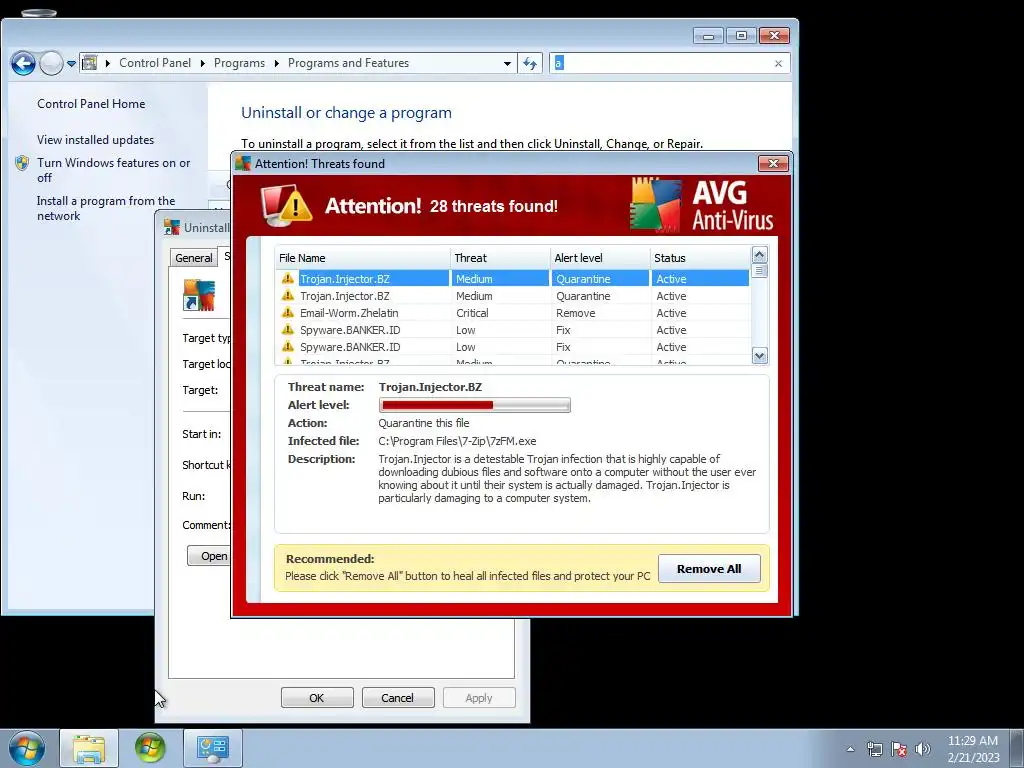This screenshot has width=1024, height=768.
Task: Click OK in the Uninstall properties window
Action: pyautogui.click(x=317, y=697)
